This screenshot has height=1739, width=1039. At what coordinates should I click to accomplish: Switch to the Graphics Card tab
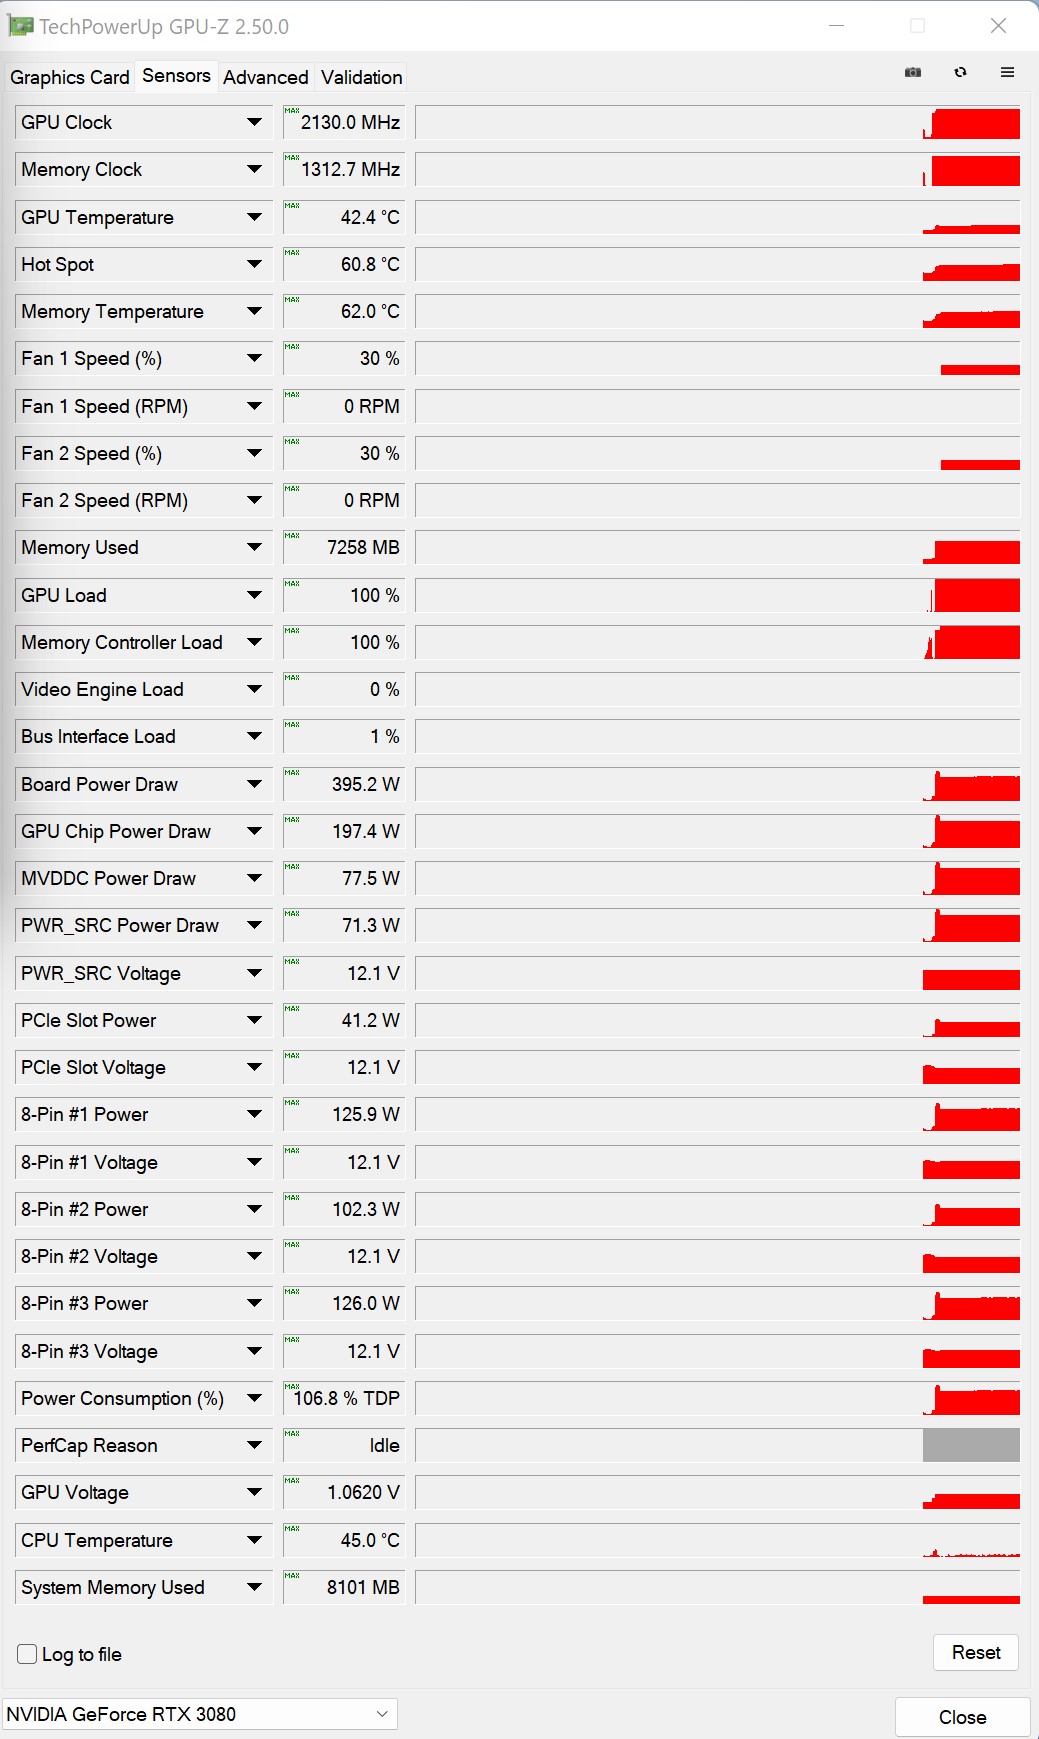click(70, 77)
